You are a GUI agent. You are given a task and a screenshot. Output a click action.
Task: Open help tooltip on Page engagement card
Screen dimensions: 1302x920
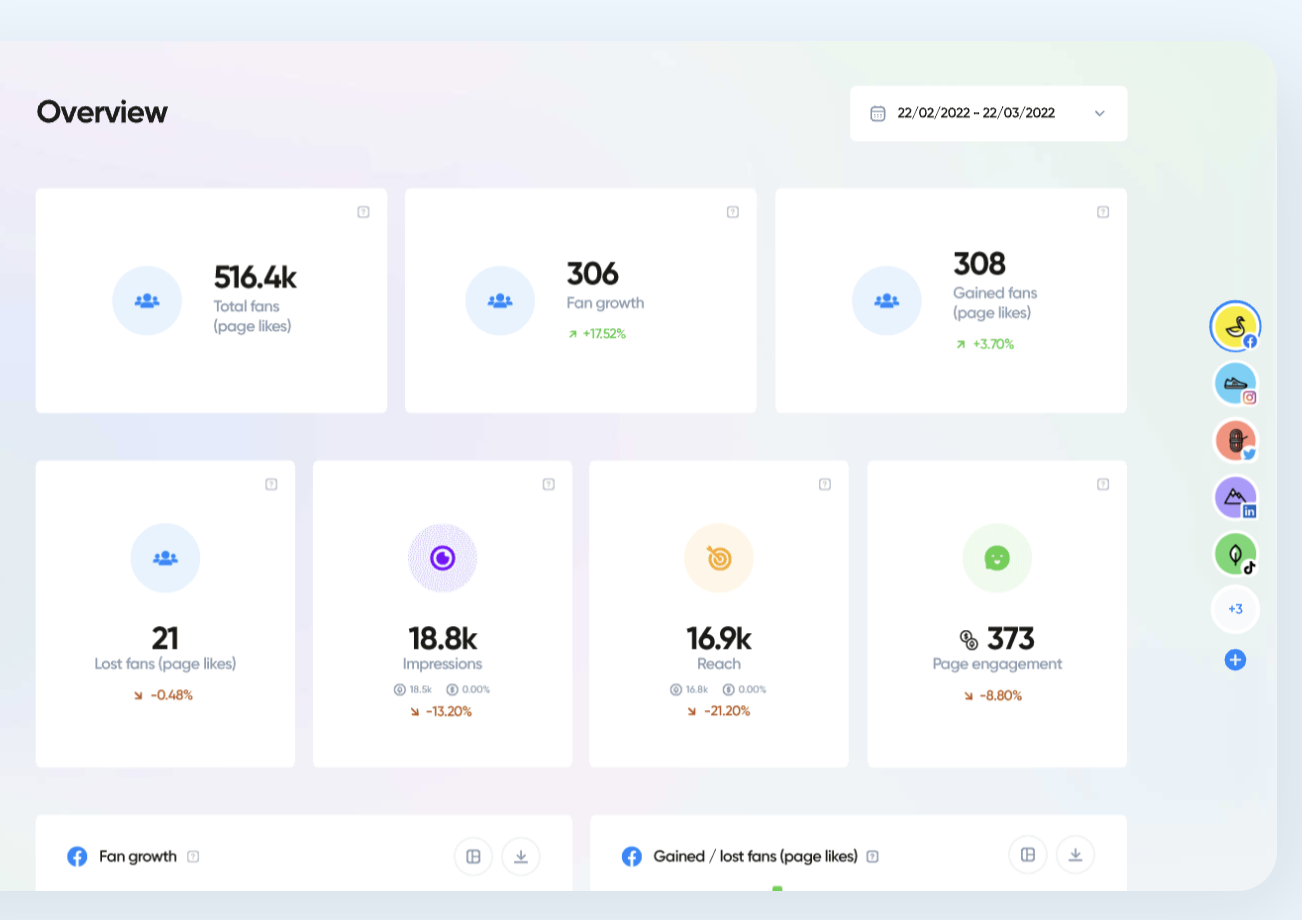click(x=1104, y=483)
